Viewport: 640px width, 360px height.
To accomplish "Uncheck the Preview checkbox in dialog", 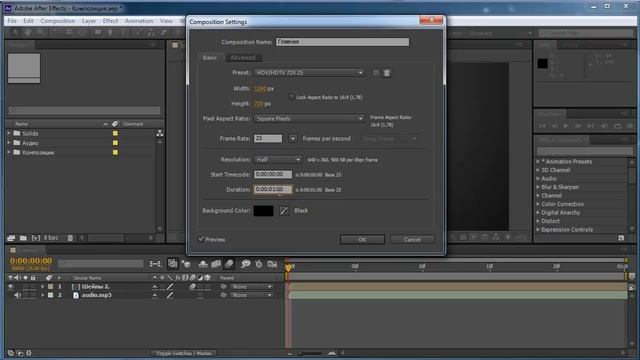I will pyautogui.click(x=201, y=239).
